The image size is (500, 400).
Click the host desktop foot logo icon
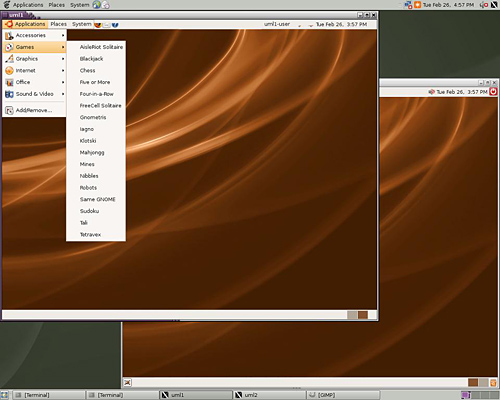point(6,5)
